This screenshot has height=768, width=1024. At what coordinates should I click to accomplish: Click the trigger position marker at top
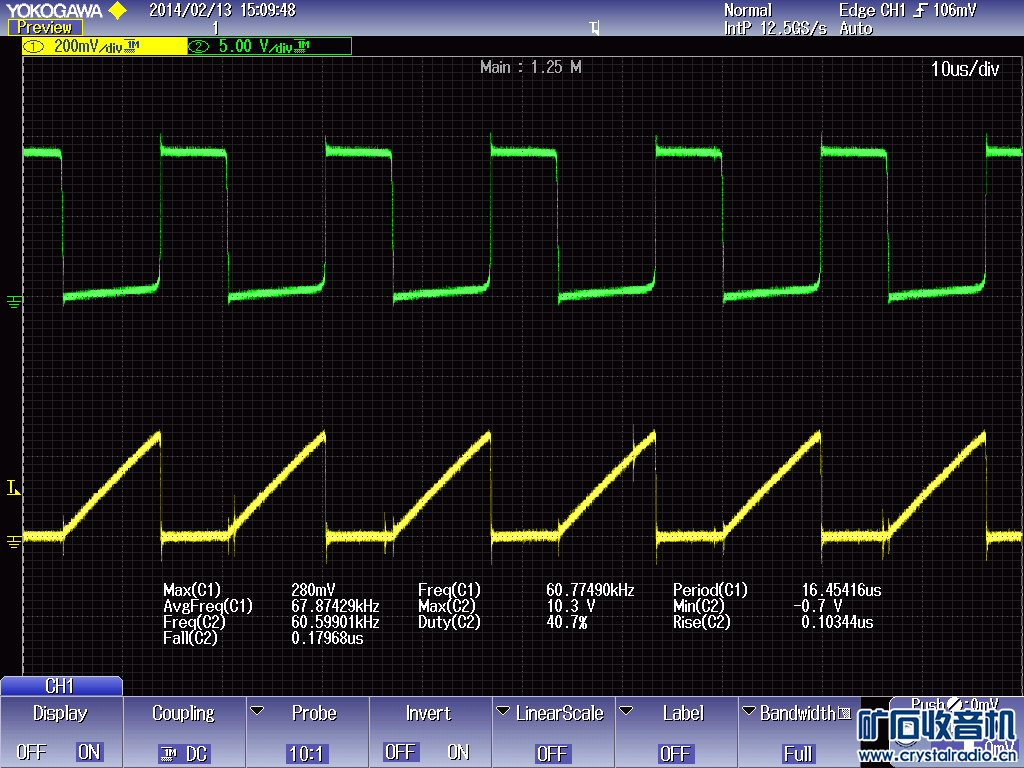click(595, 29)
